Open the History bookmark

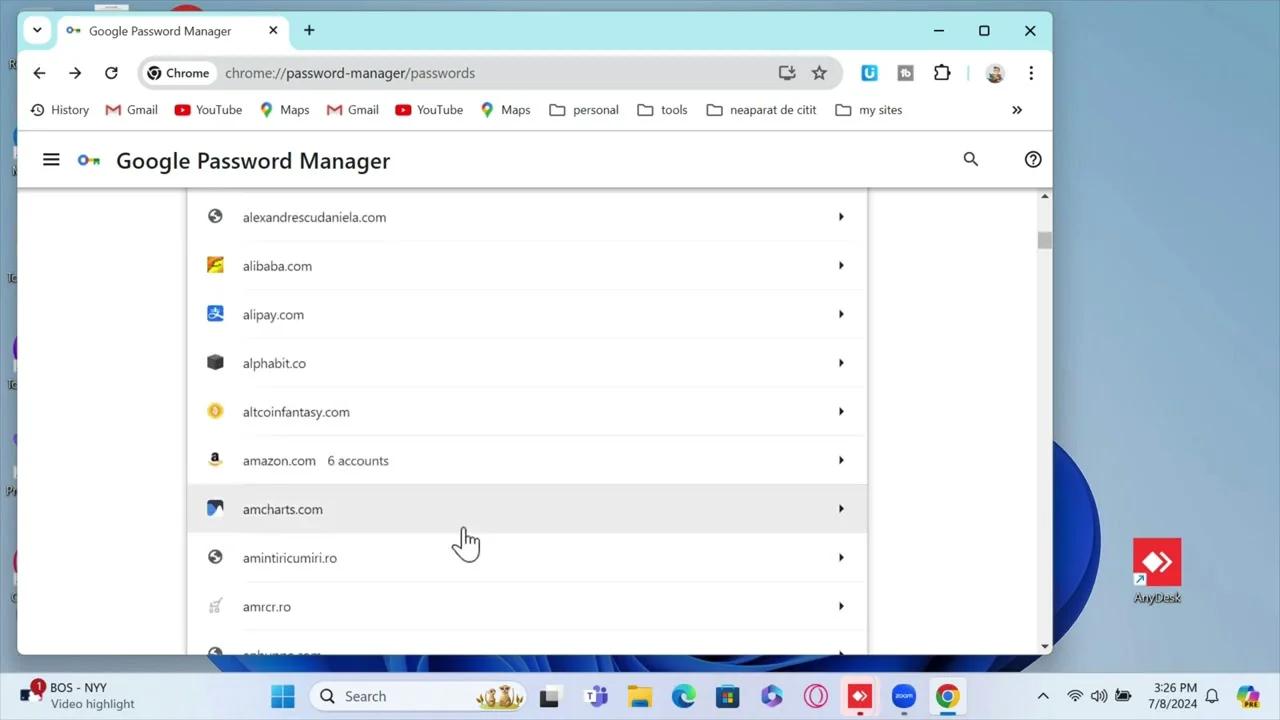(60, 110)
